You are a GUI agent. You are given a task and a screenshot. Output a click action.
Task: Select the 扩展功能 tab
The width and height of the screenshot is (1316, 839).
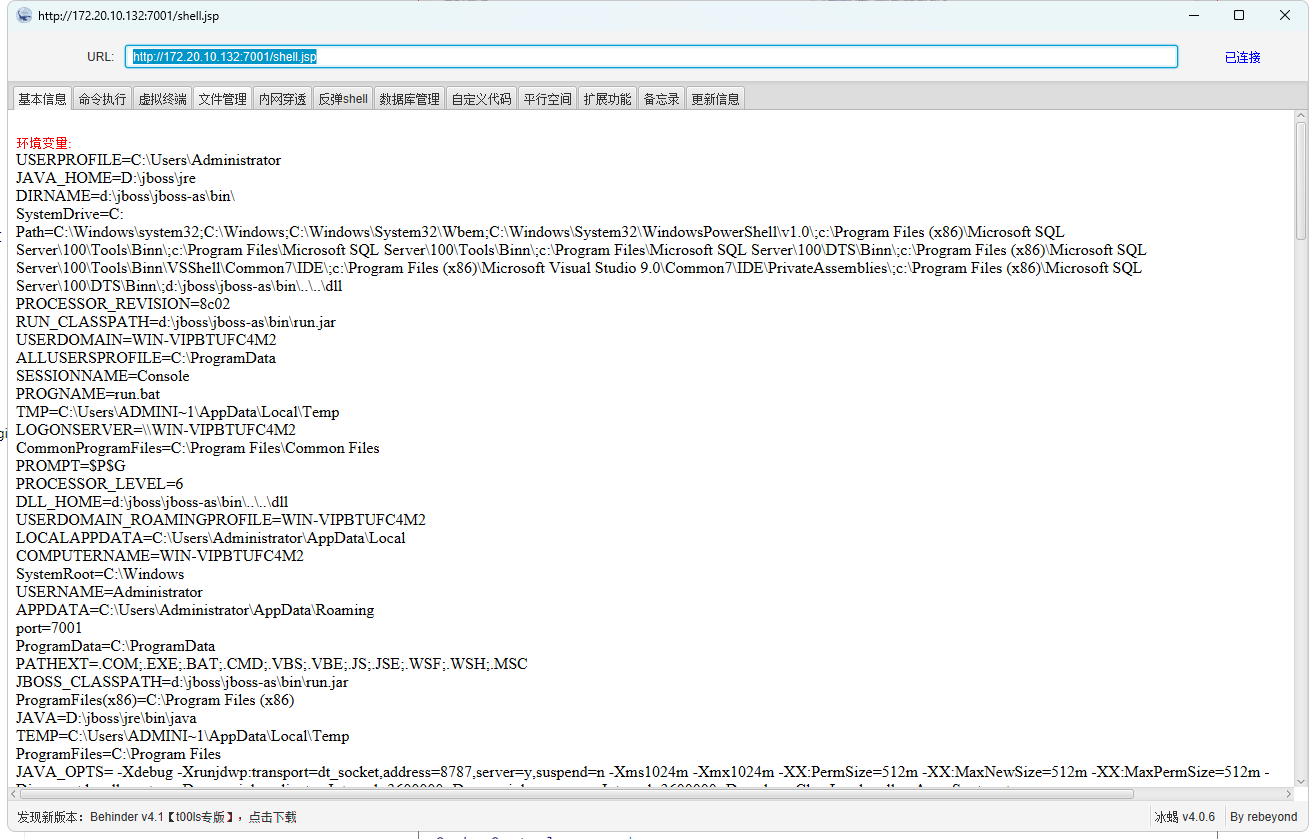[x=607, y=99]
